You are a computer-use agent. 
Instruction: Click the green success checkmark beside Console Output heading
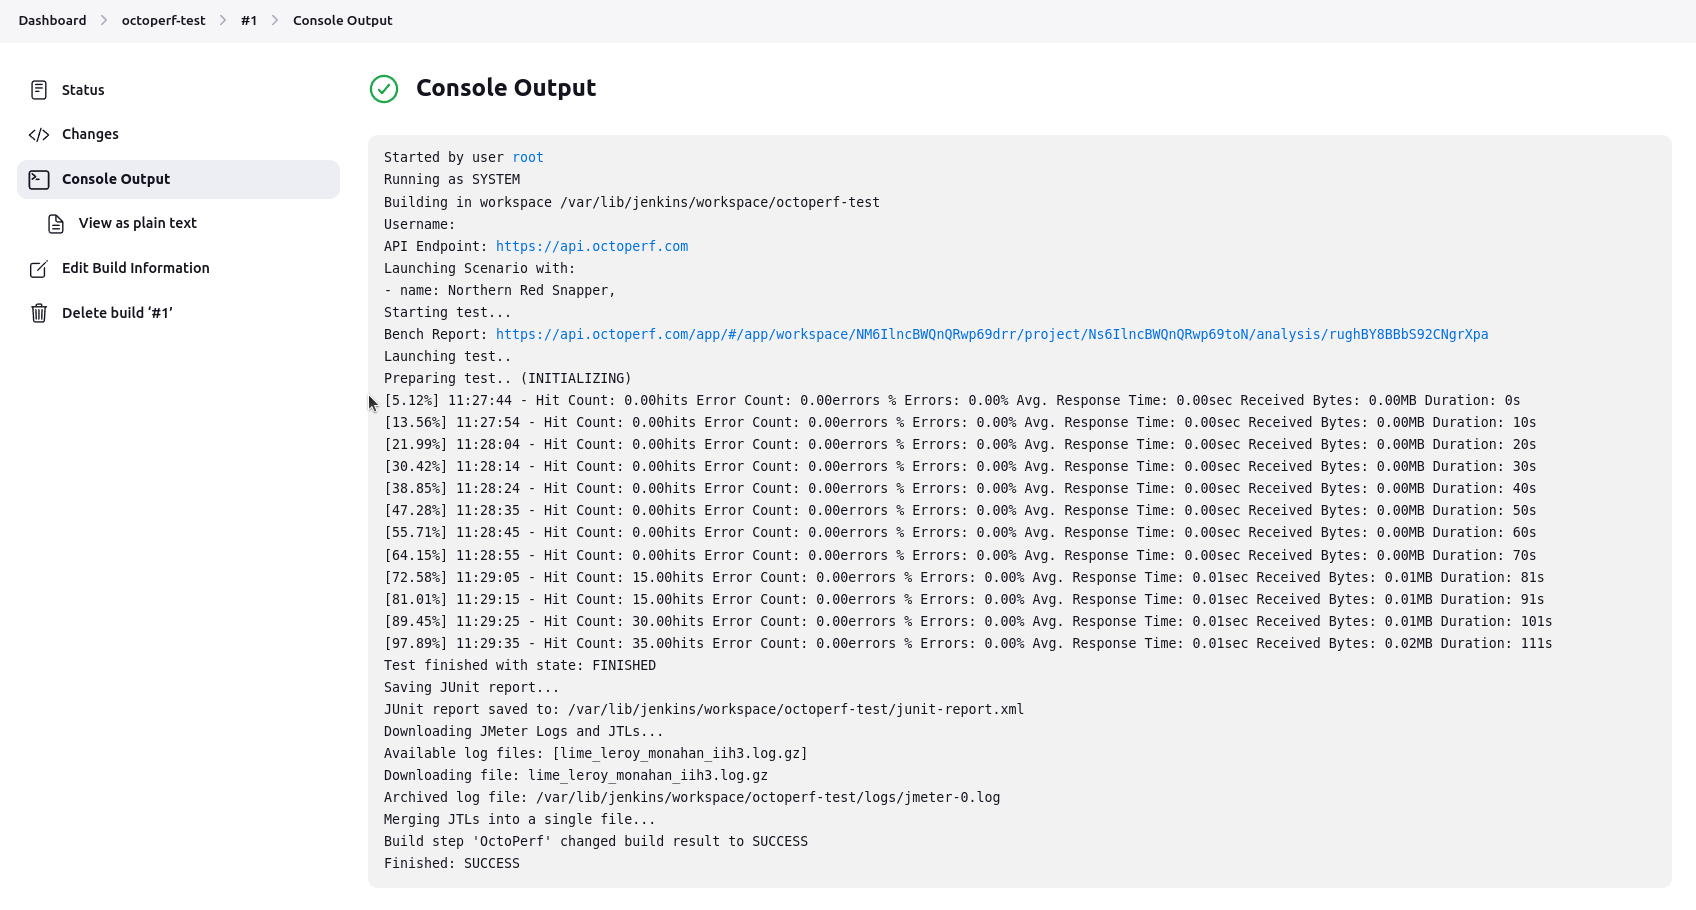pyautogui.click(x=384, y=89)
